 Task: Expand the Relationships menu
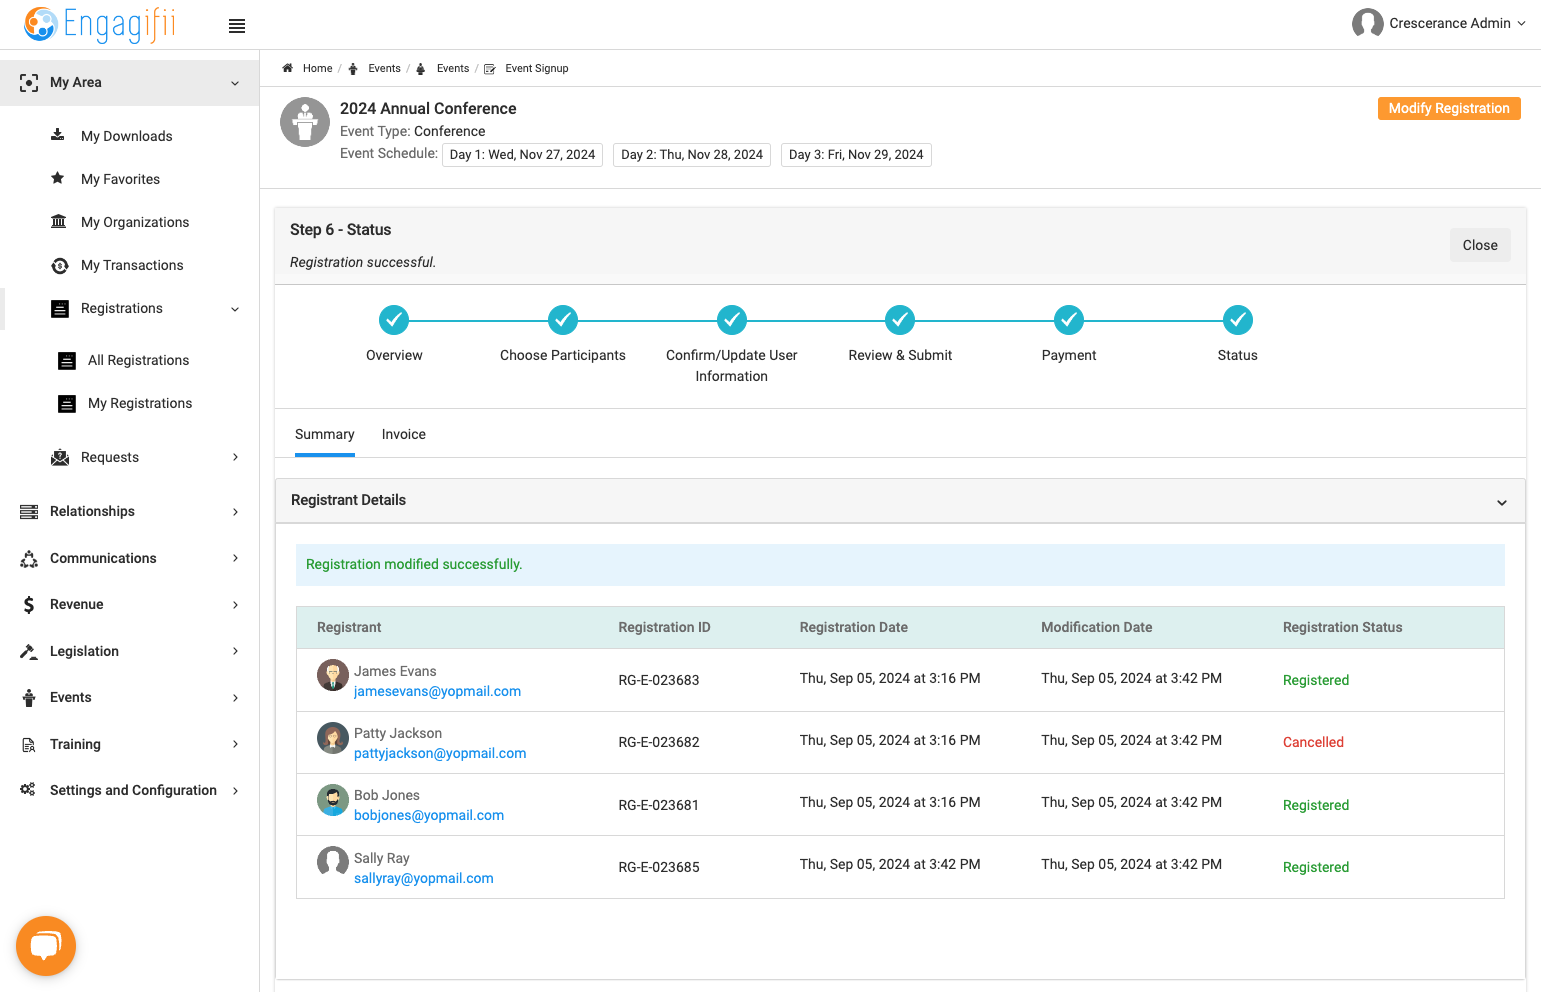[x=235, y=512]
